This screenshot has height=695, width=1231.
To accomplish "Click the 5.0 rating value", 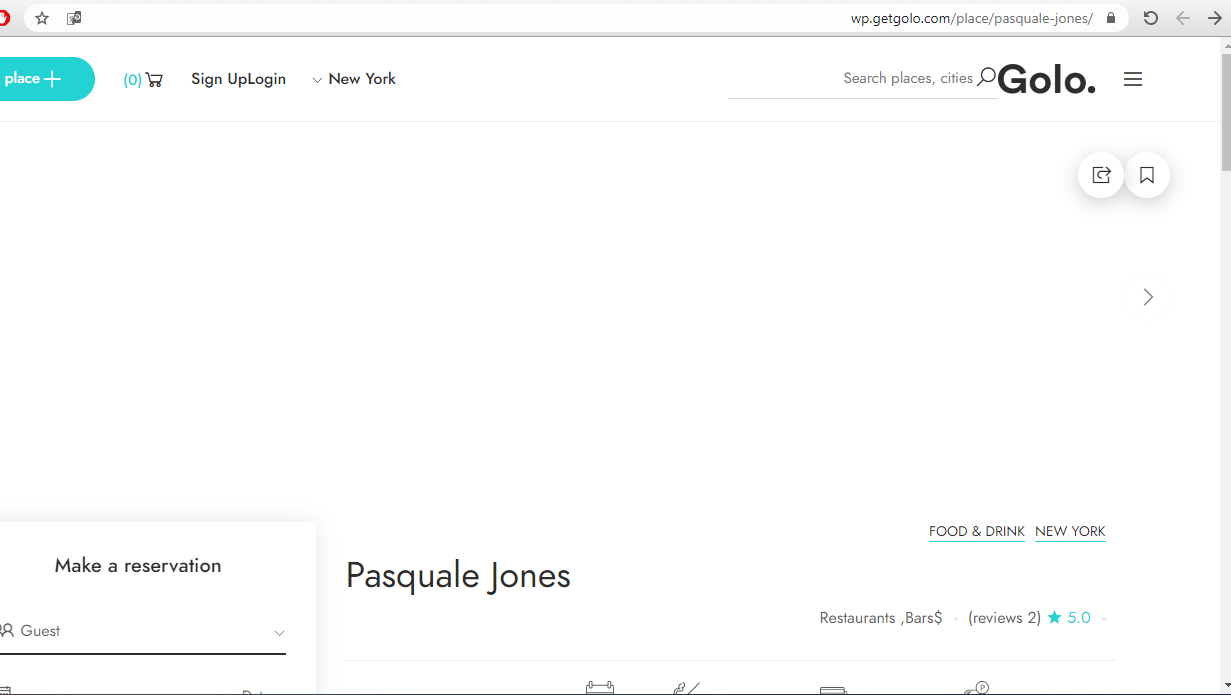I will [x=1079, y=618].
